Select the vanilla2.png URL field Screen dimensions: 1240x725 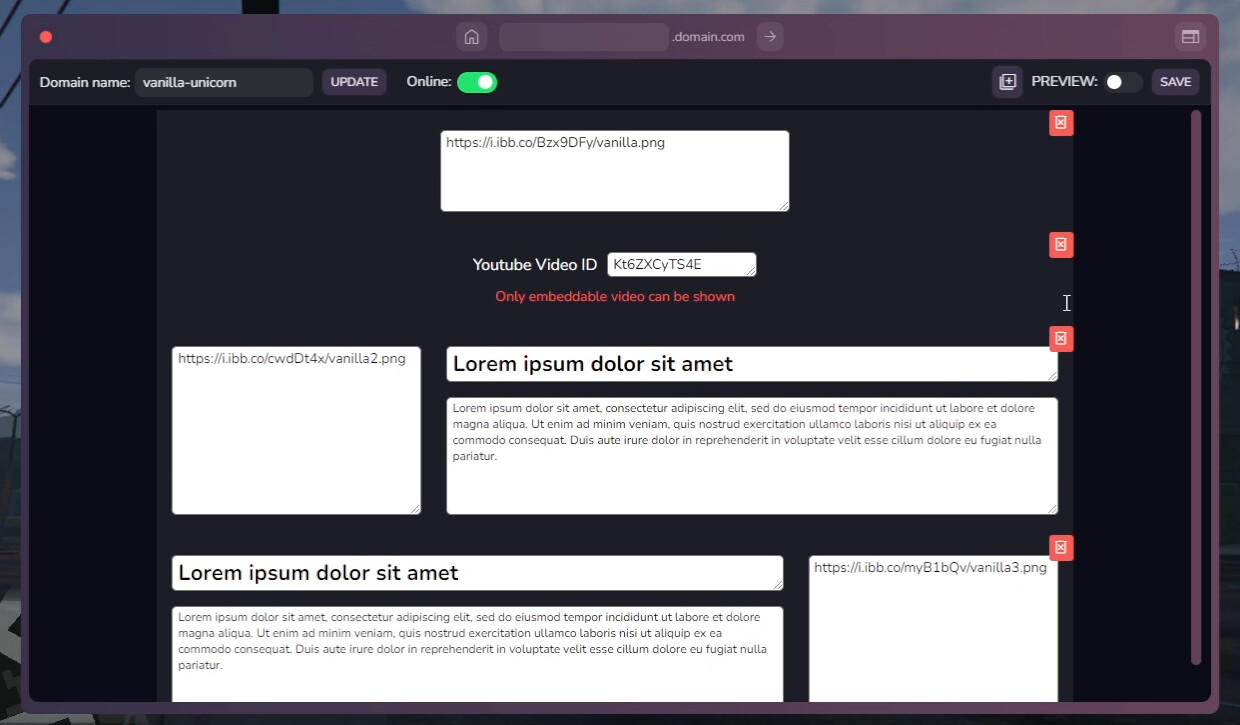click(x=296, y=430)
